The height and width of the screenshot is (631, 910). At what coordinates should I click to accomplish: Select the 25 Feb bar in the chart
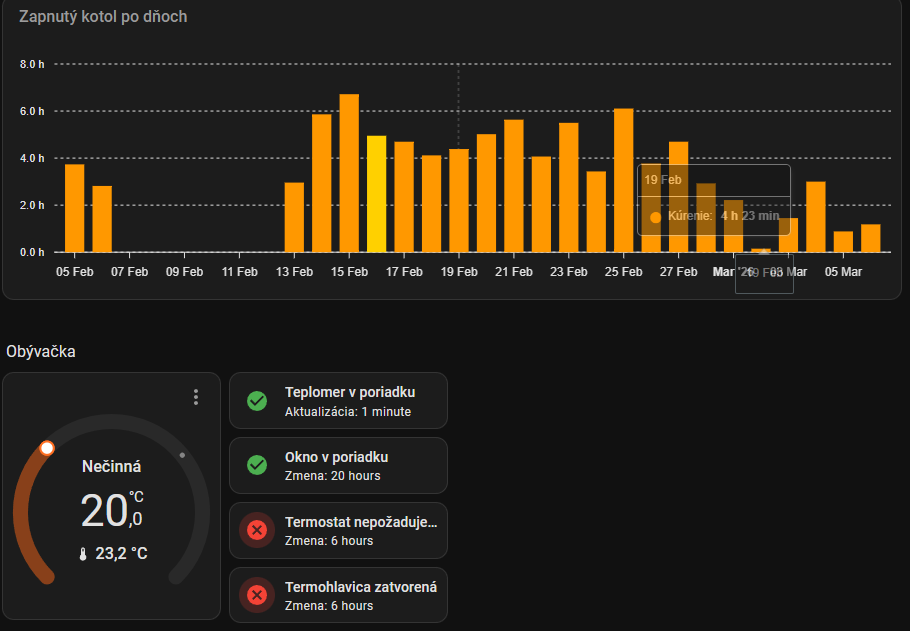(x=623, y=180)
